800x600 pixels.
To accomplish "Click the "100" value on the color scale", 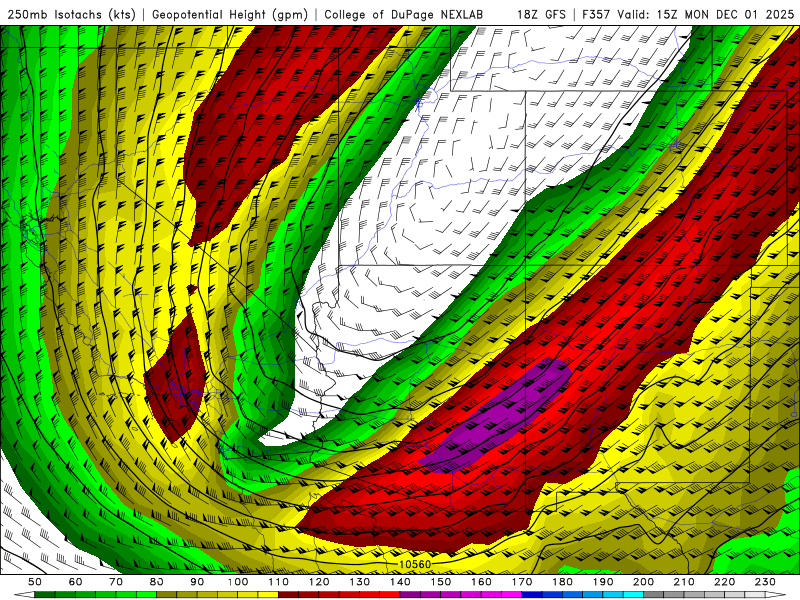I will click(238, 582).
